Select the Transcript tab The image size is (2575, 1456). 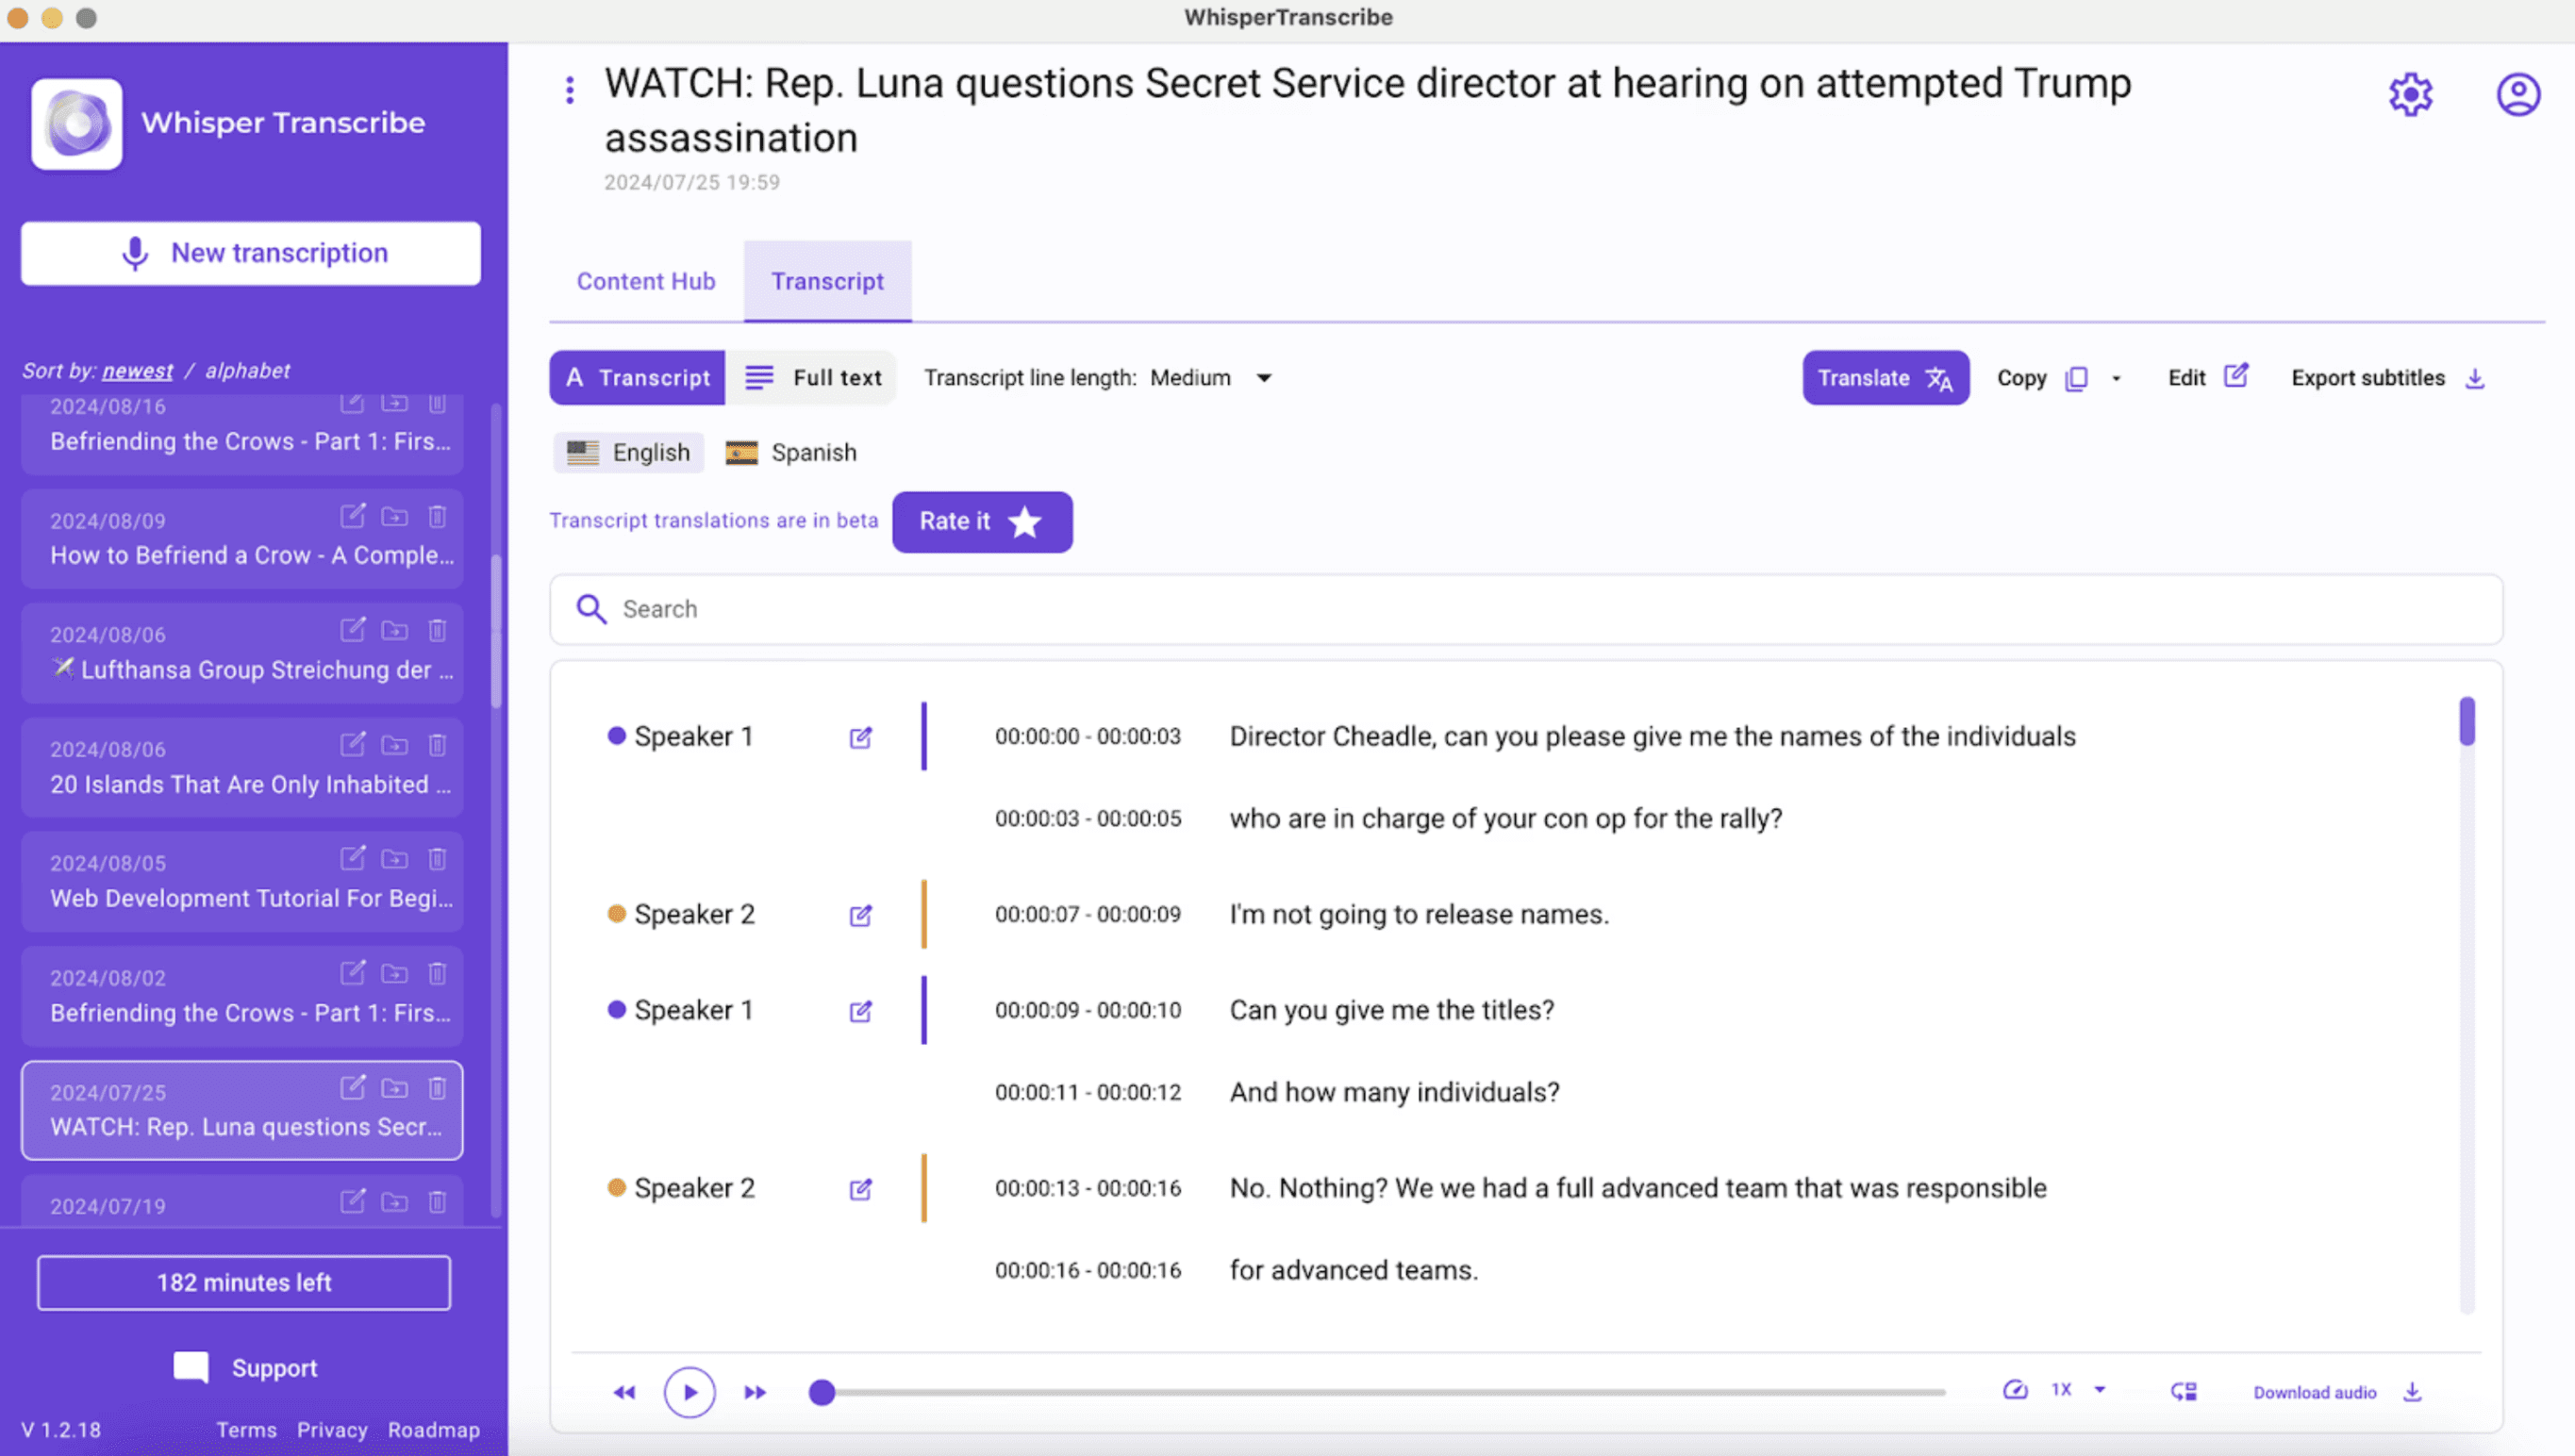[x=827, y=281]
